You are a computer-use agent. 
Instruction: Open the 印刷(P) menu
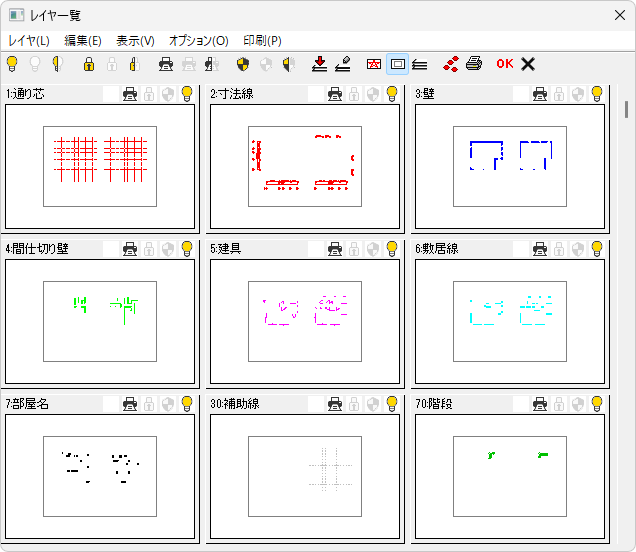click(x=262, y=41)
